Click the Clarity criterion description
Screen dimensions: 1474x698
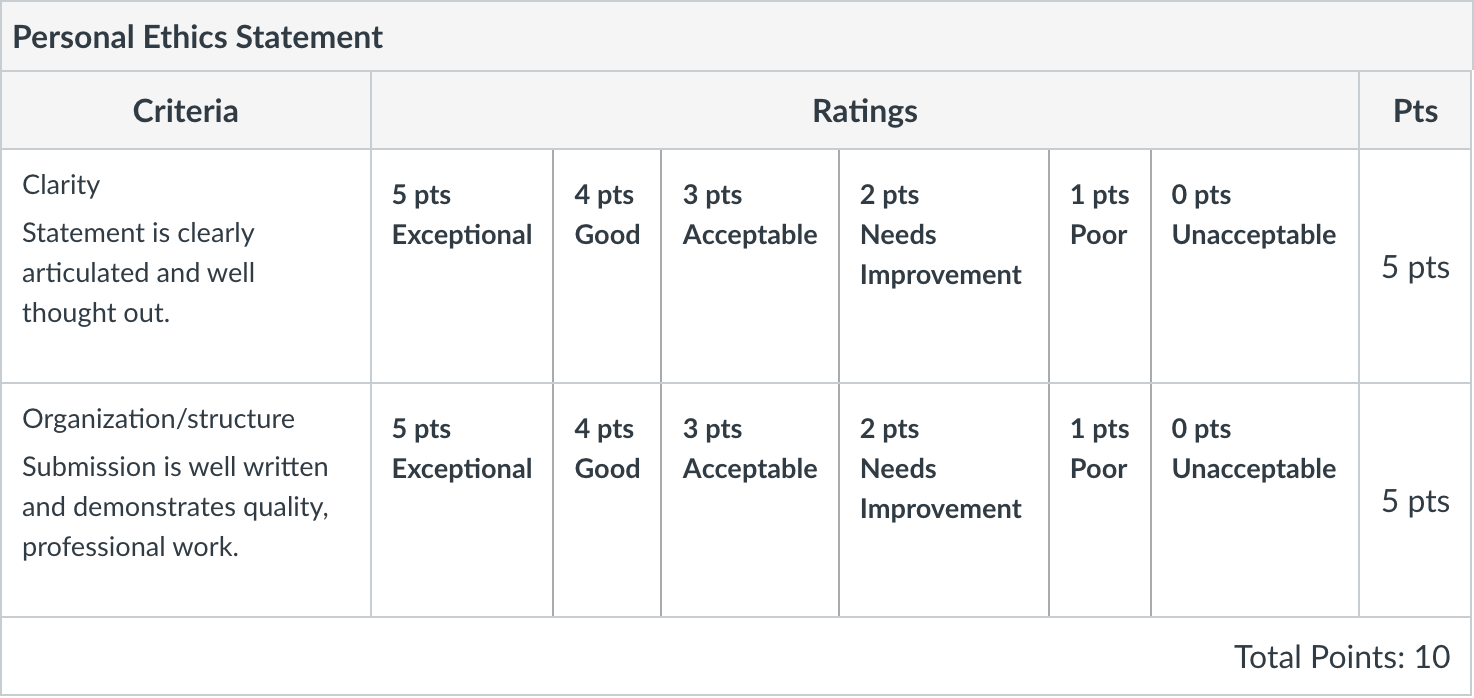coord(139,273)
